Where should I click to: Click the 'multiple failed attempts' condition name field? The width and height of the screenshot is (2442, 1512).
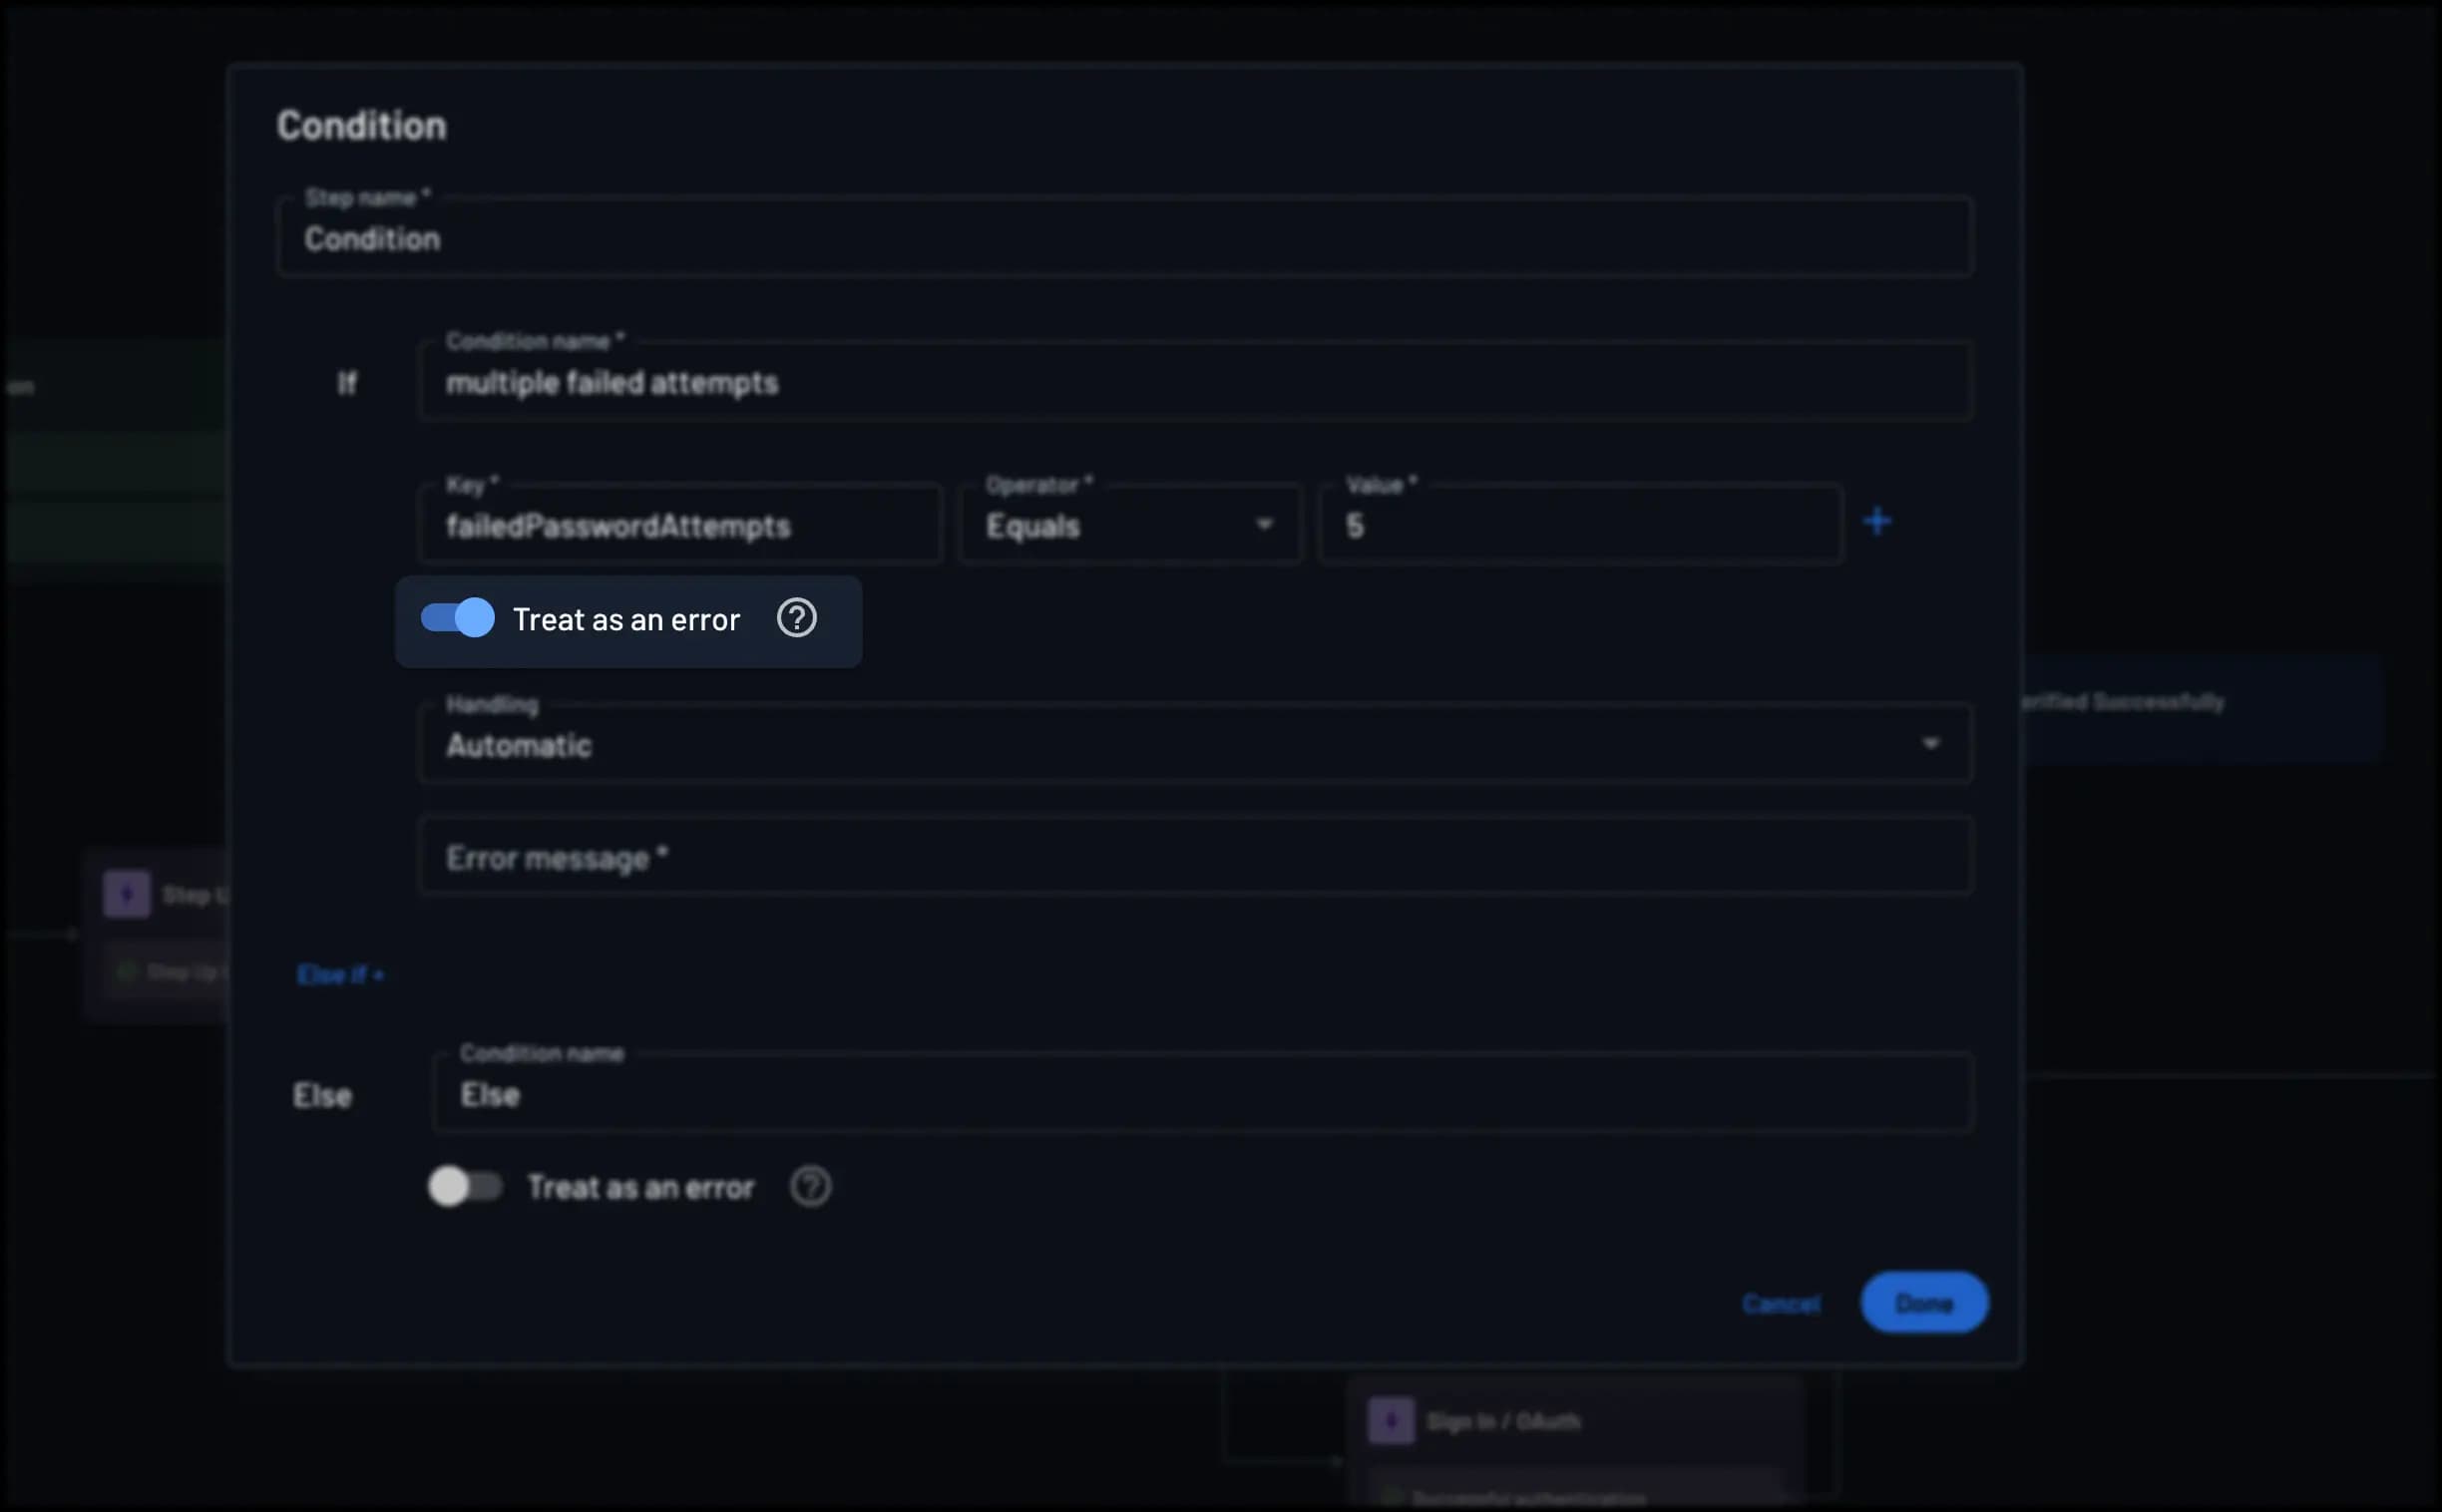(1194, 382)
